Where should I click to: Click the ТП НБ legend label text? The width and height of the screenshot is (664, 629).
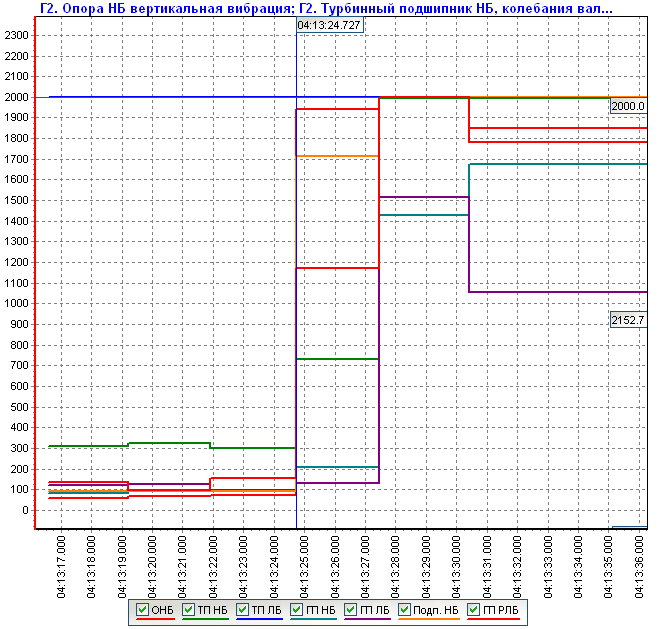pos(212,610)
